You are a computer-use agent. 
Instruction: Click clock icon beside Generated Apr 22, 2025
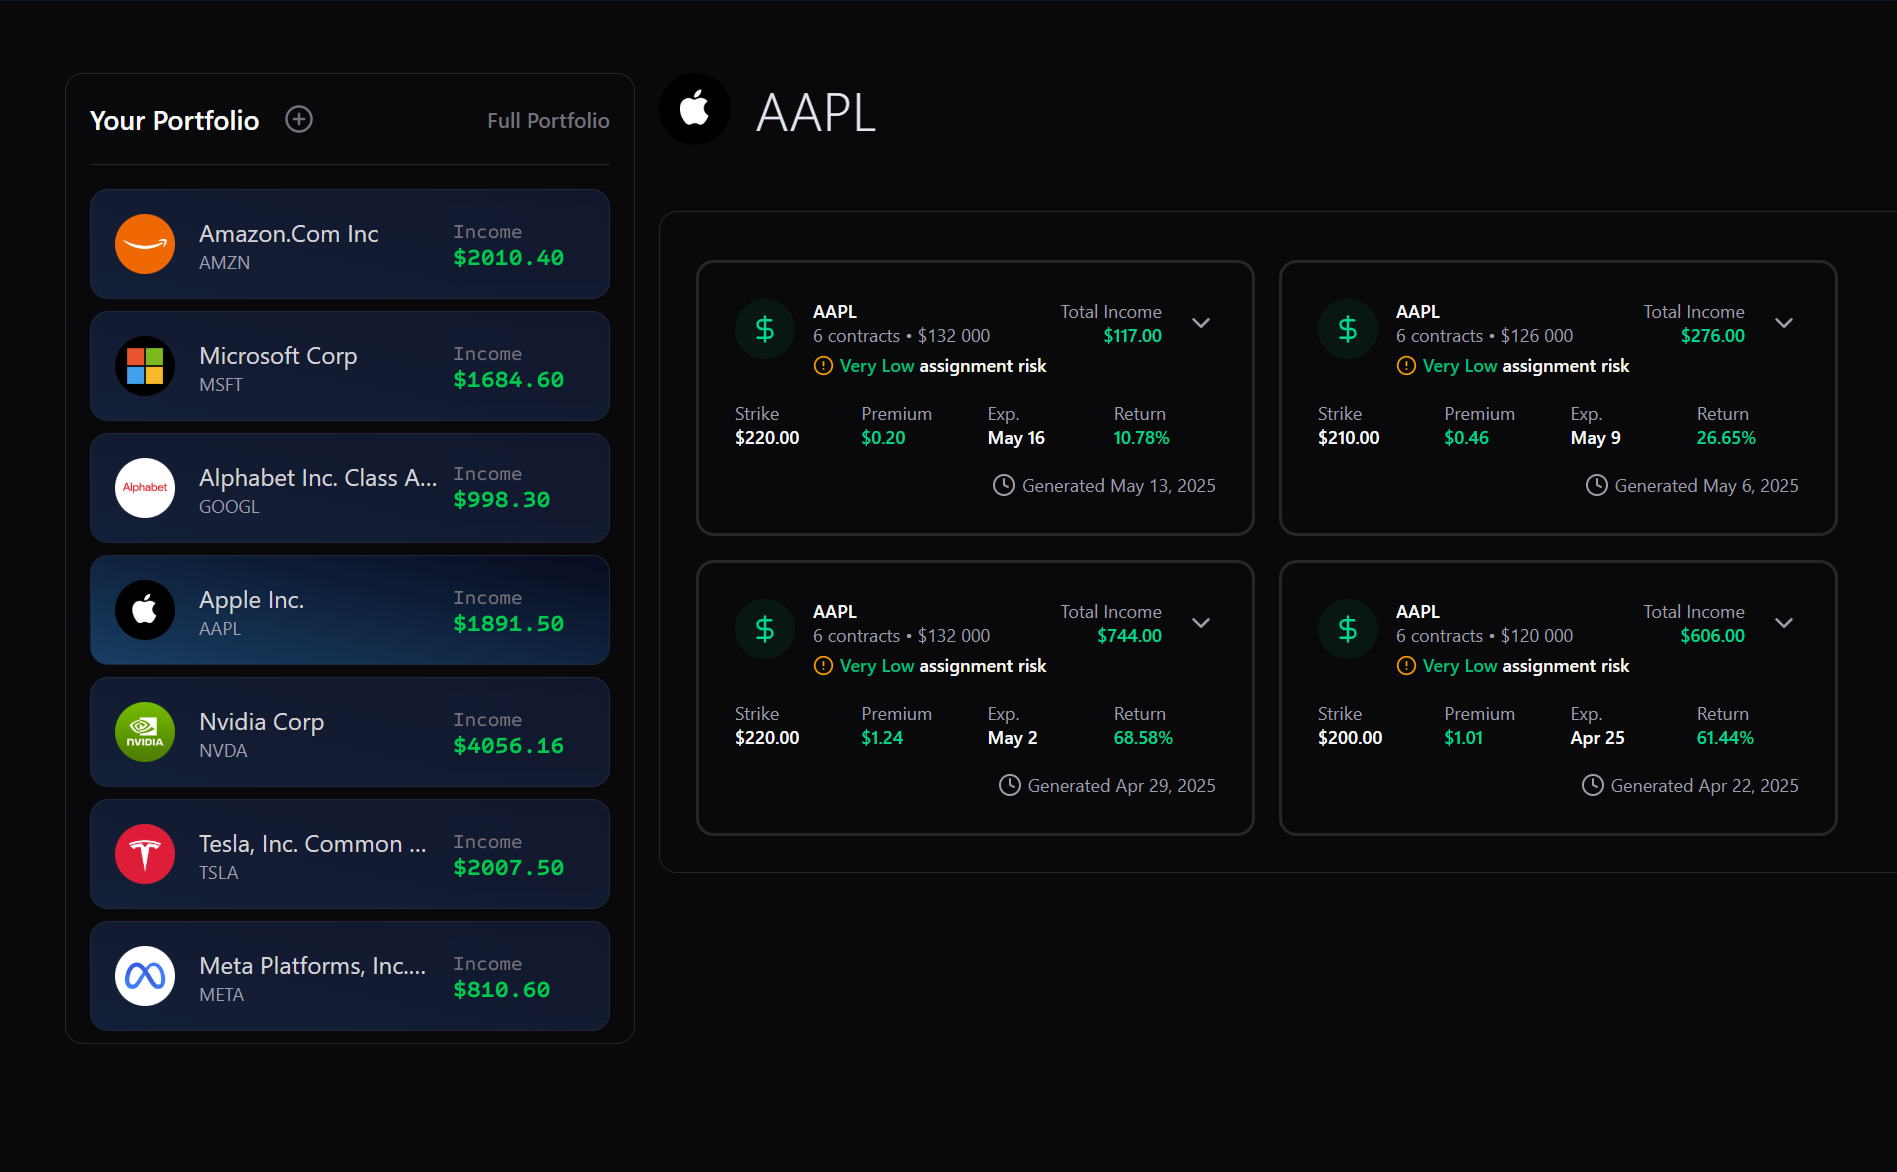coord(1593,786)
